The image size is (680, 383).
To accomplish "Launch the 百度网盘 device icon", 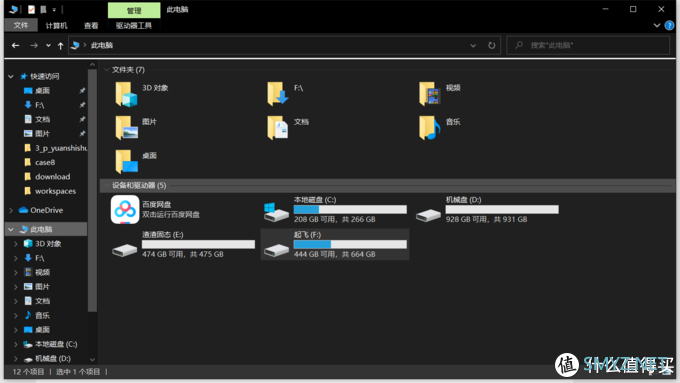I will [x=125, y=210].
